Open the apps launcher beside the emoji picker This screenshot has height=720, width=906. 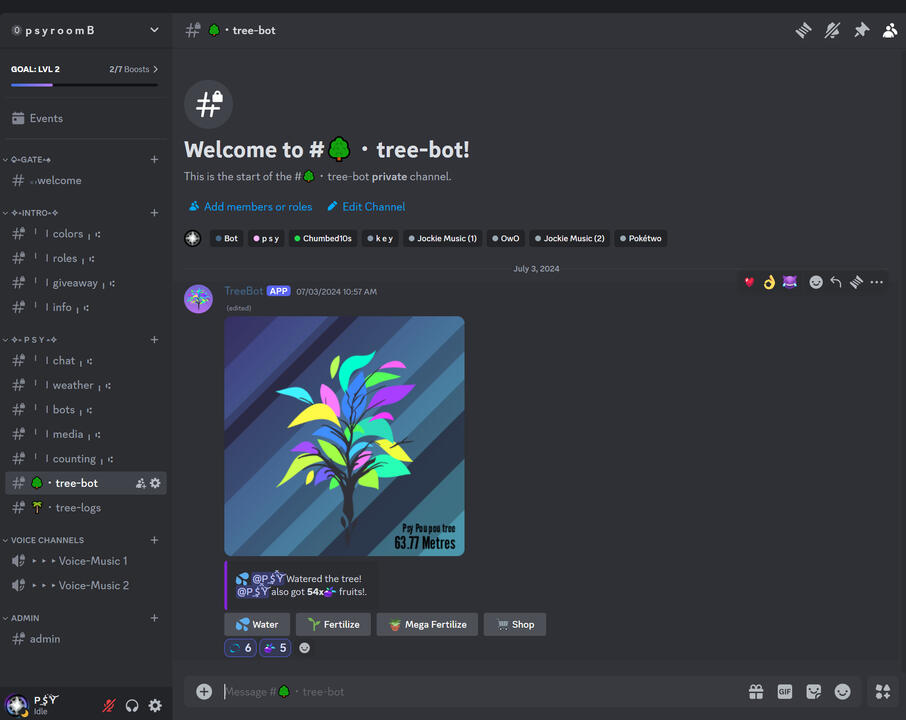coord(881,691)
